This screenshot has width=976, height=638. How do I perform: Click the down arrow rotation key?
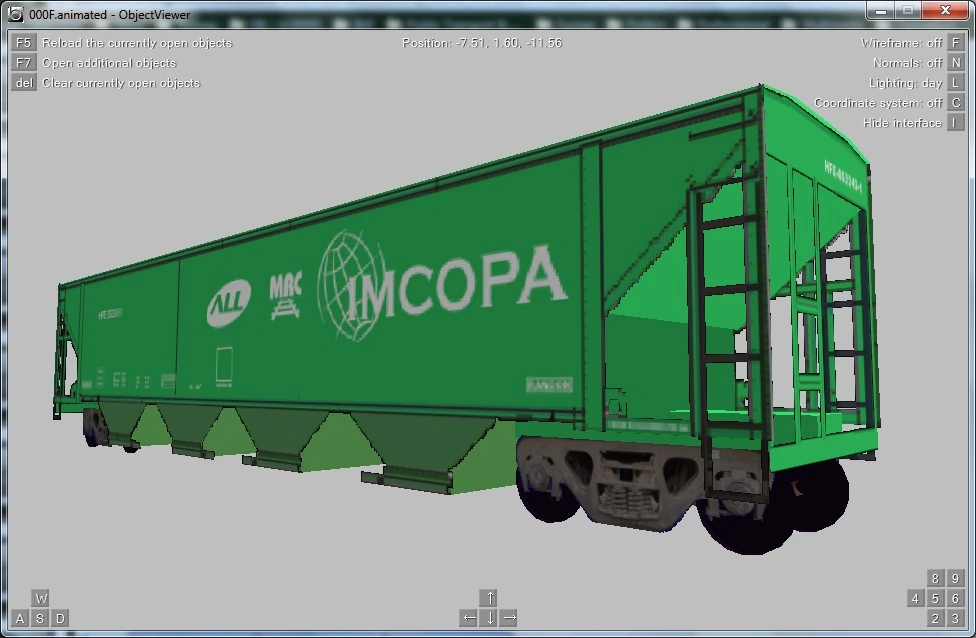tap(489, 617)
